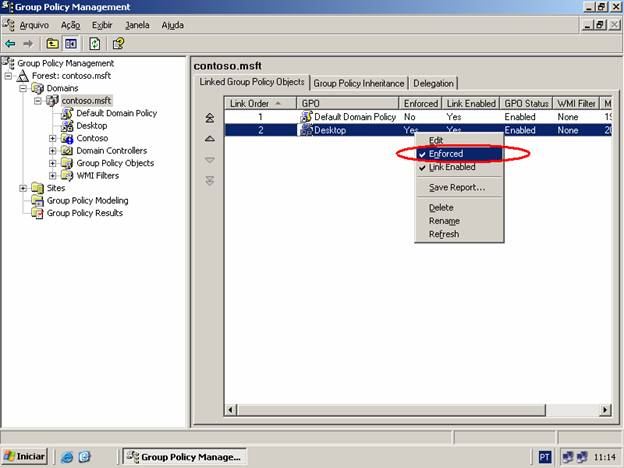This screenshot has height=468, width=624.
Task: Collapse the Domains tree node
Action: [23, 88]
